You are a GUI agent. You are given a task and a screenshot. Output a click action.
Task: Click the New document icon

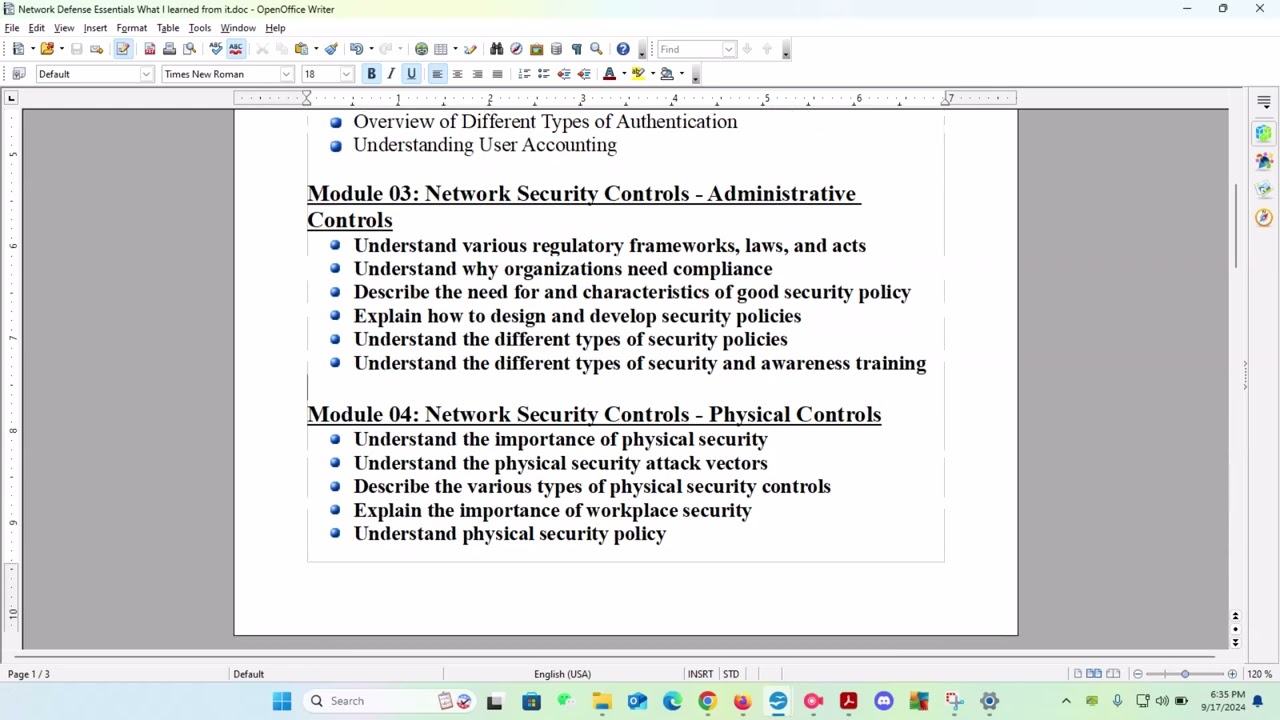click(x=18, y=49)
